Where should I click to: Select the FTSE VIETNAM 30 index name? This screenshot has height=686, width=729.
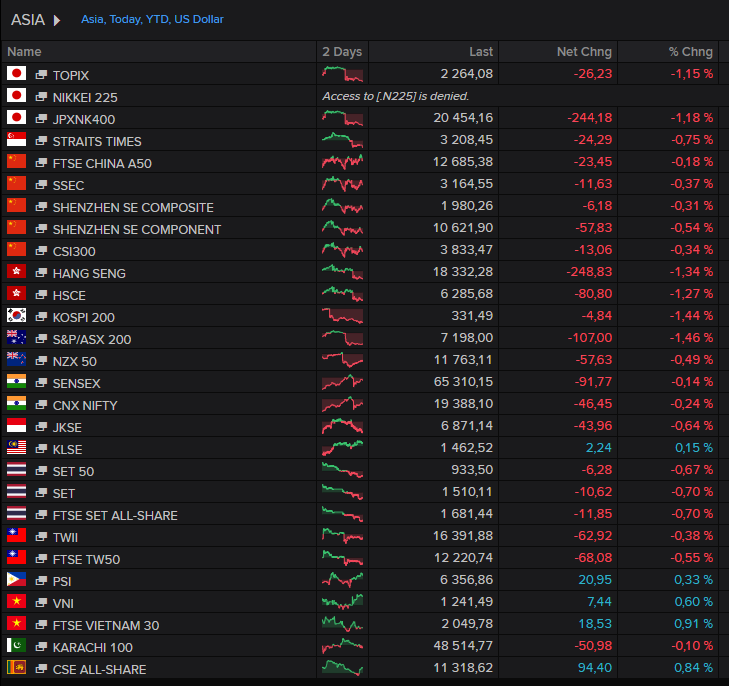pyautogui.click(x=106, y=626)
